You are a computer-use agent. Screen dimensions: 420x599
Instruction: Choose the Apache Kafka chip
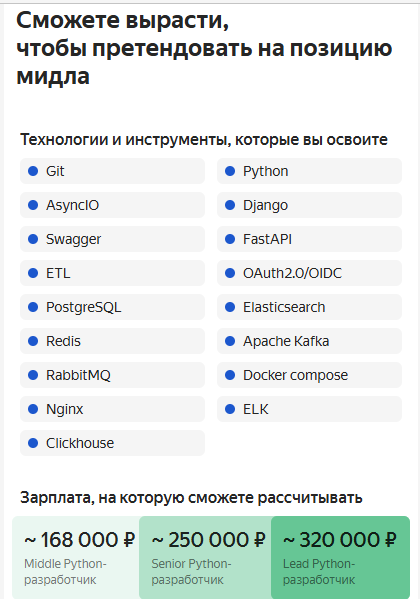click(310, 341)
